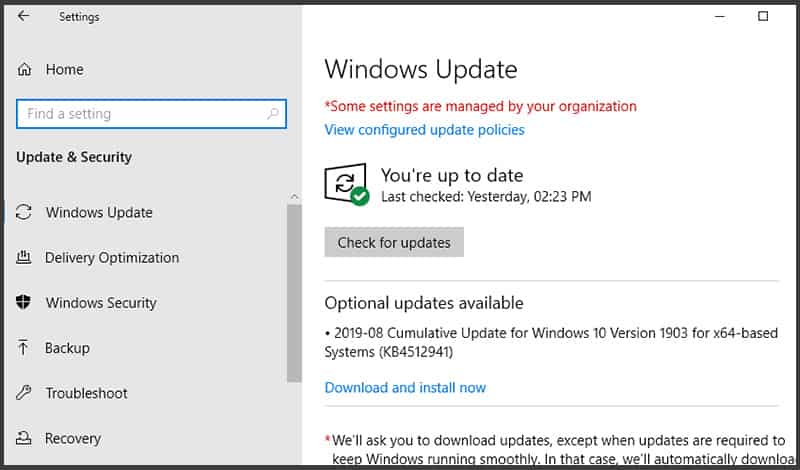This screenshot has height=470, width=800.
Task: Open the Troubleshoot section
Action: (x=85, y=393)
